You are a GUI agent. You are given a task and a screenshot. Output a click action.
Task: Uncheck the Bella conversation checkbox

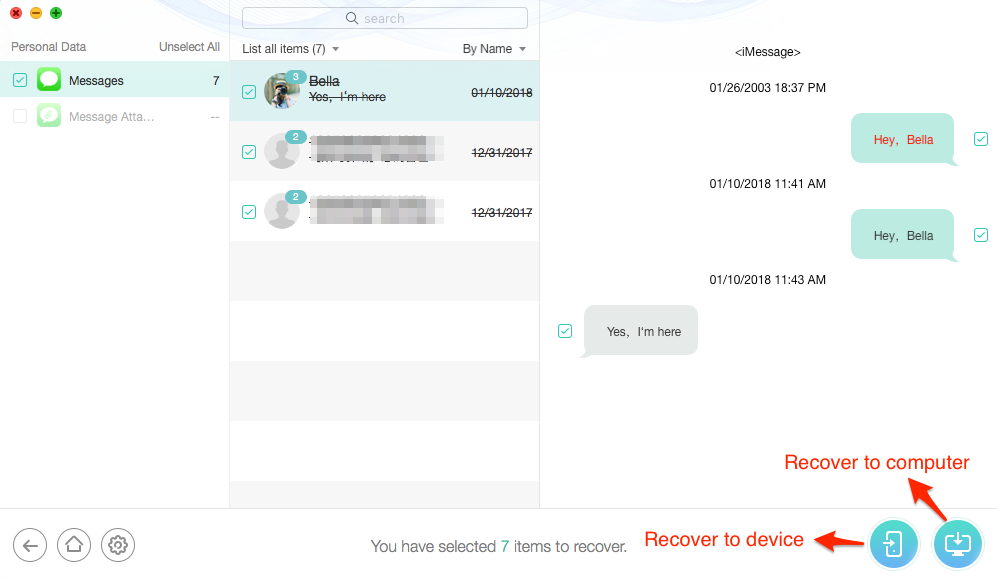click(x=249, y=92)
